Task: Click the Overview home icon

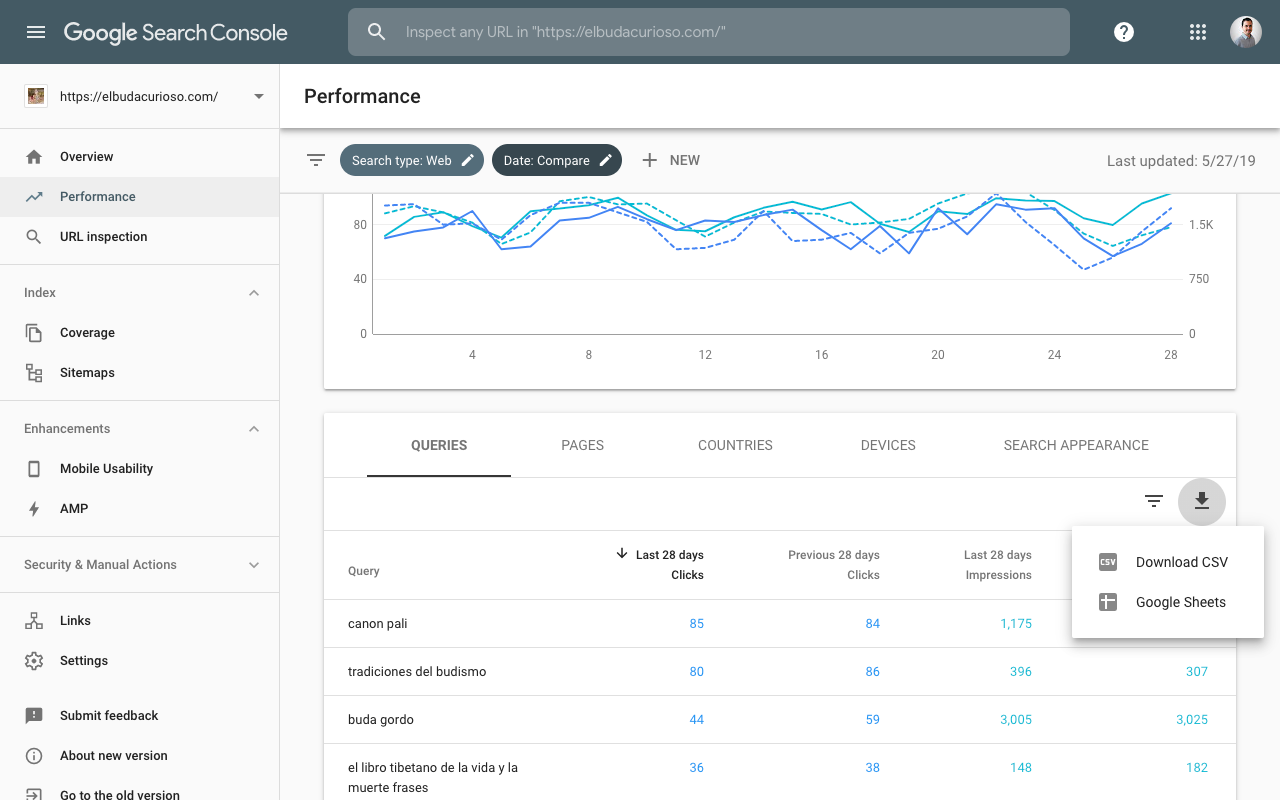Action: 34,157
